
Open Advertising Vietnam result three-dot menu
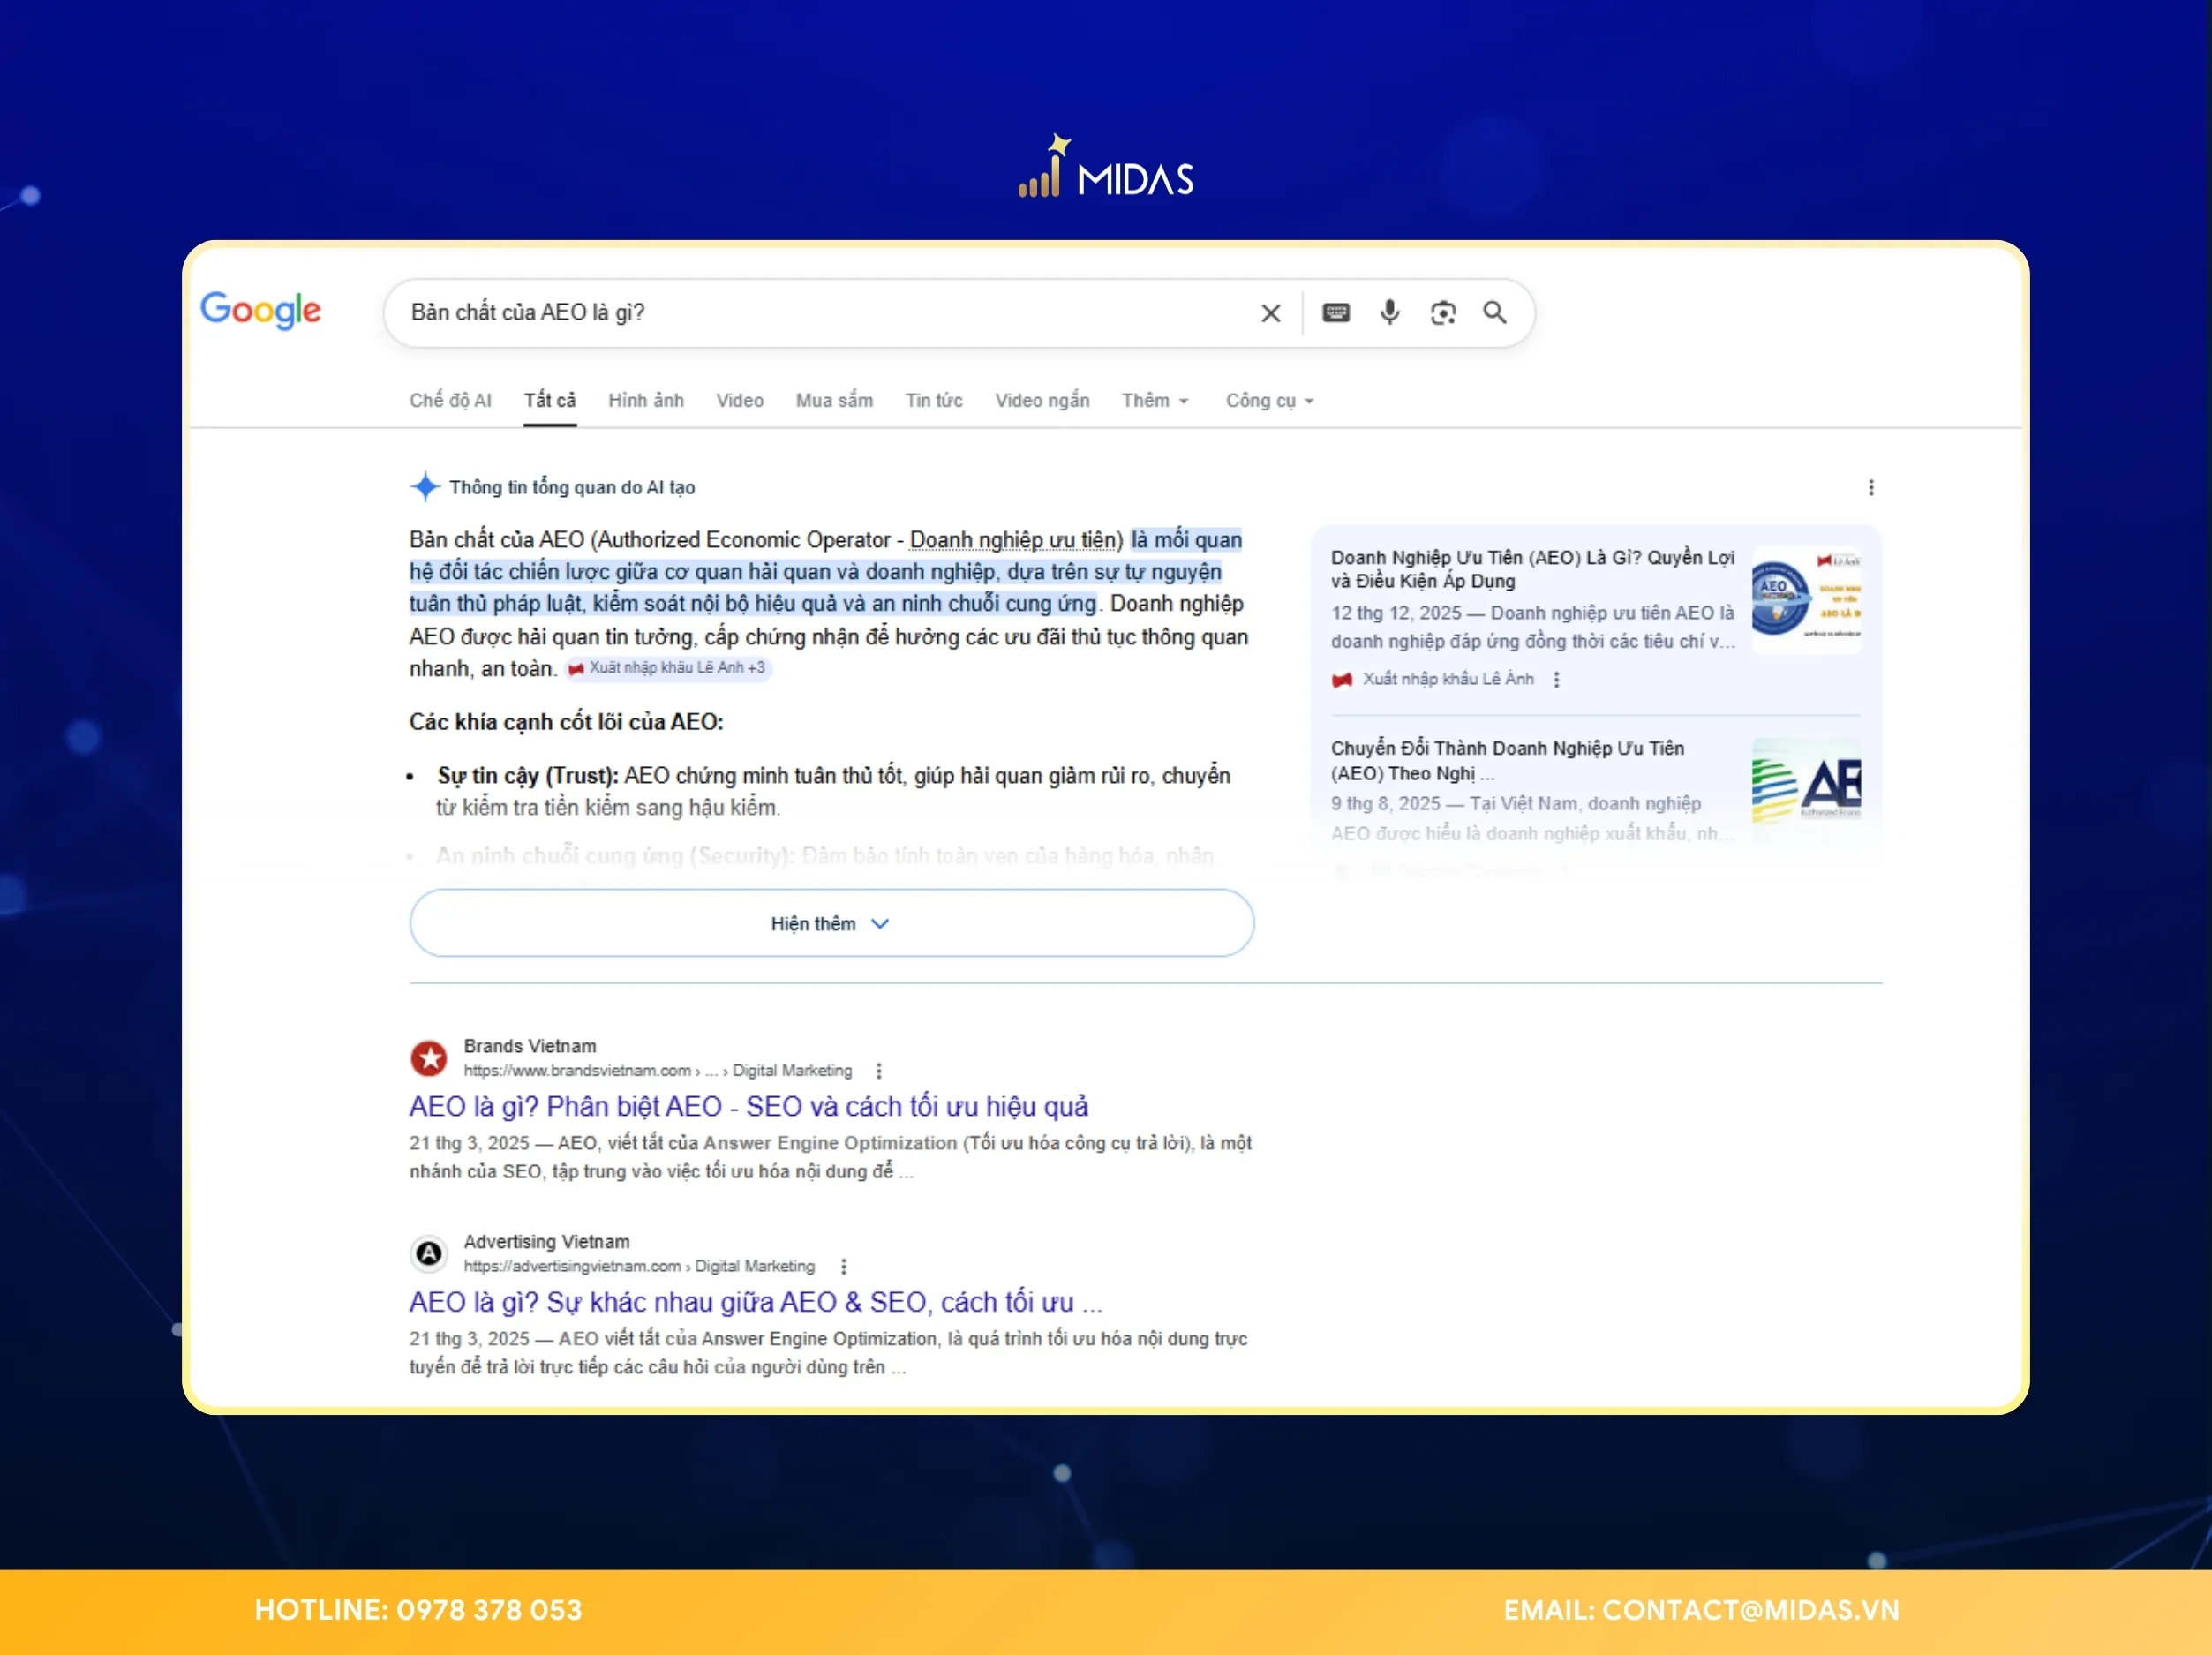point(843,1267)
